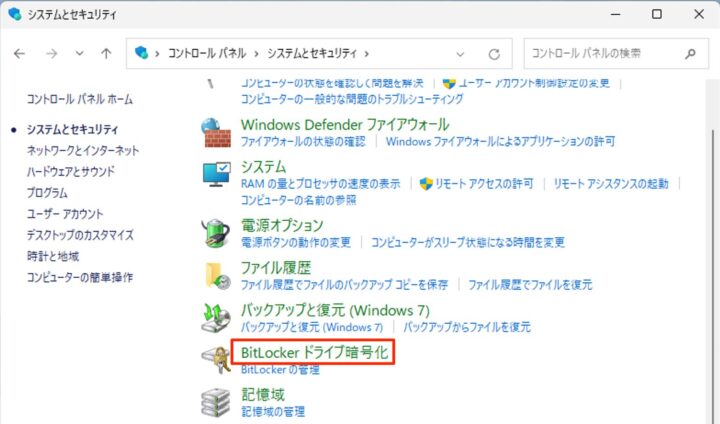Image resolution: width=720 pixels, height=424 pixels.
Task: Open recent locations dropdown arrow
Action: coord(79,54)
